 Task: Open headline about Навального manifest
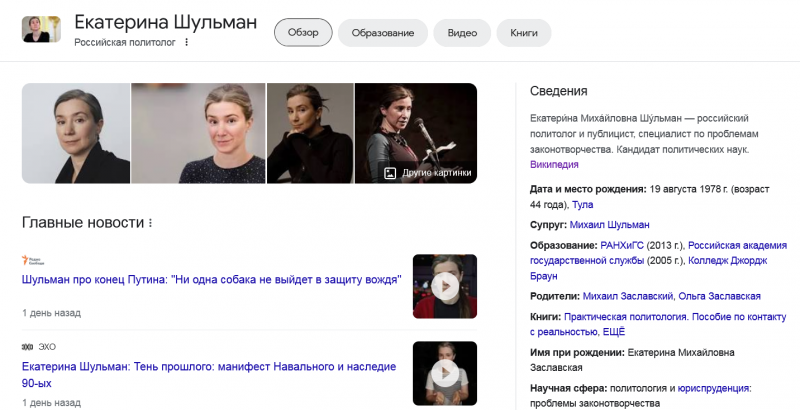coord(209,374)
